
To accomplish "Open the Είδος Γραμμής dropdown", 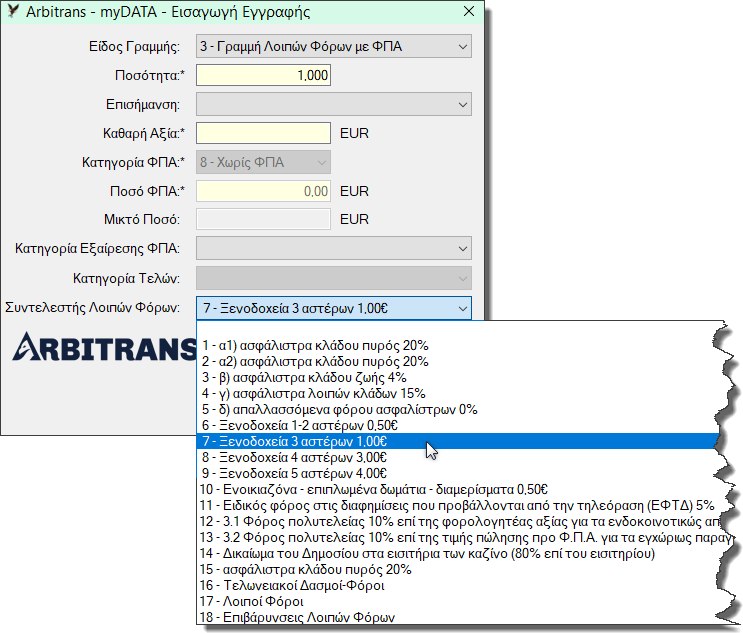I will tap(334, 46).
